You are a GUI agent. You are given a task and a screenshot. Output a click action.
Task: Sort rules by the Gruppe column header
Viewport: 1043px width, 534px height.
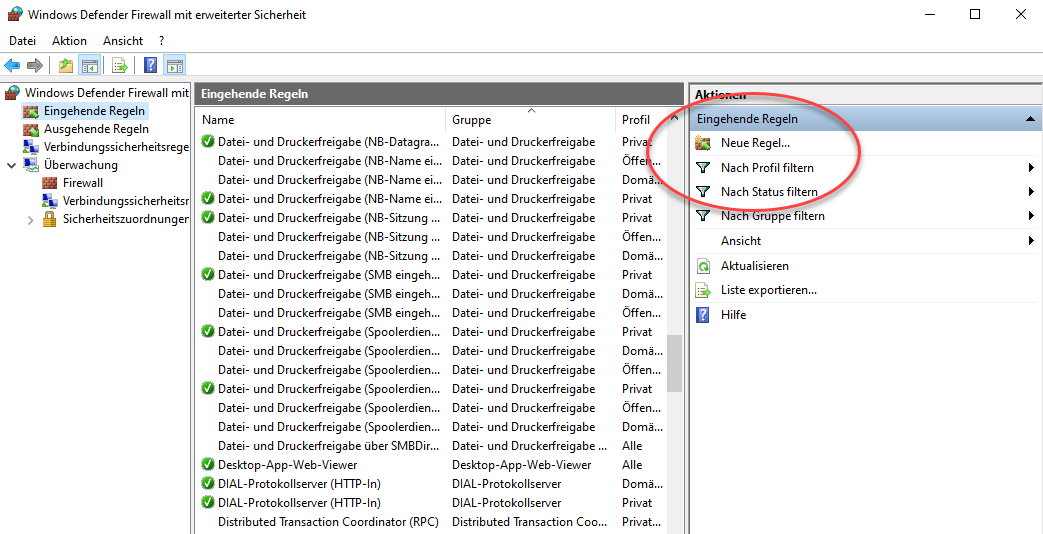pos(531,120)
